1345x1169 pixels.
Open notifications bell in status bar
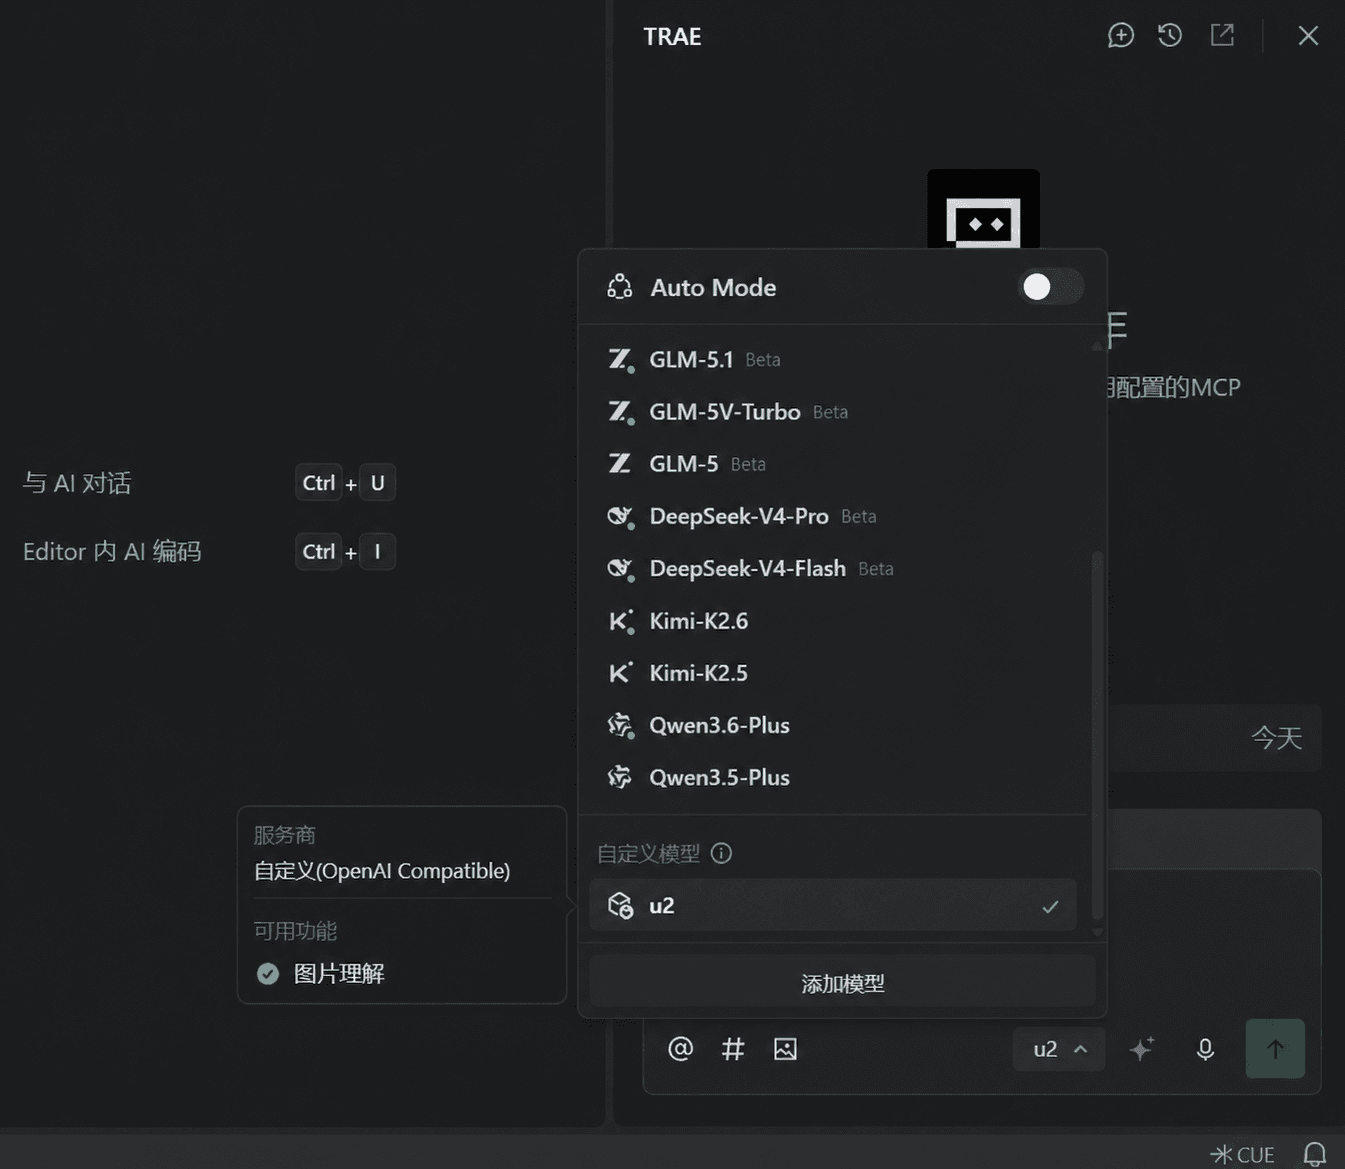tap(1315, 1155)
